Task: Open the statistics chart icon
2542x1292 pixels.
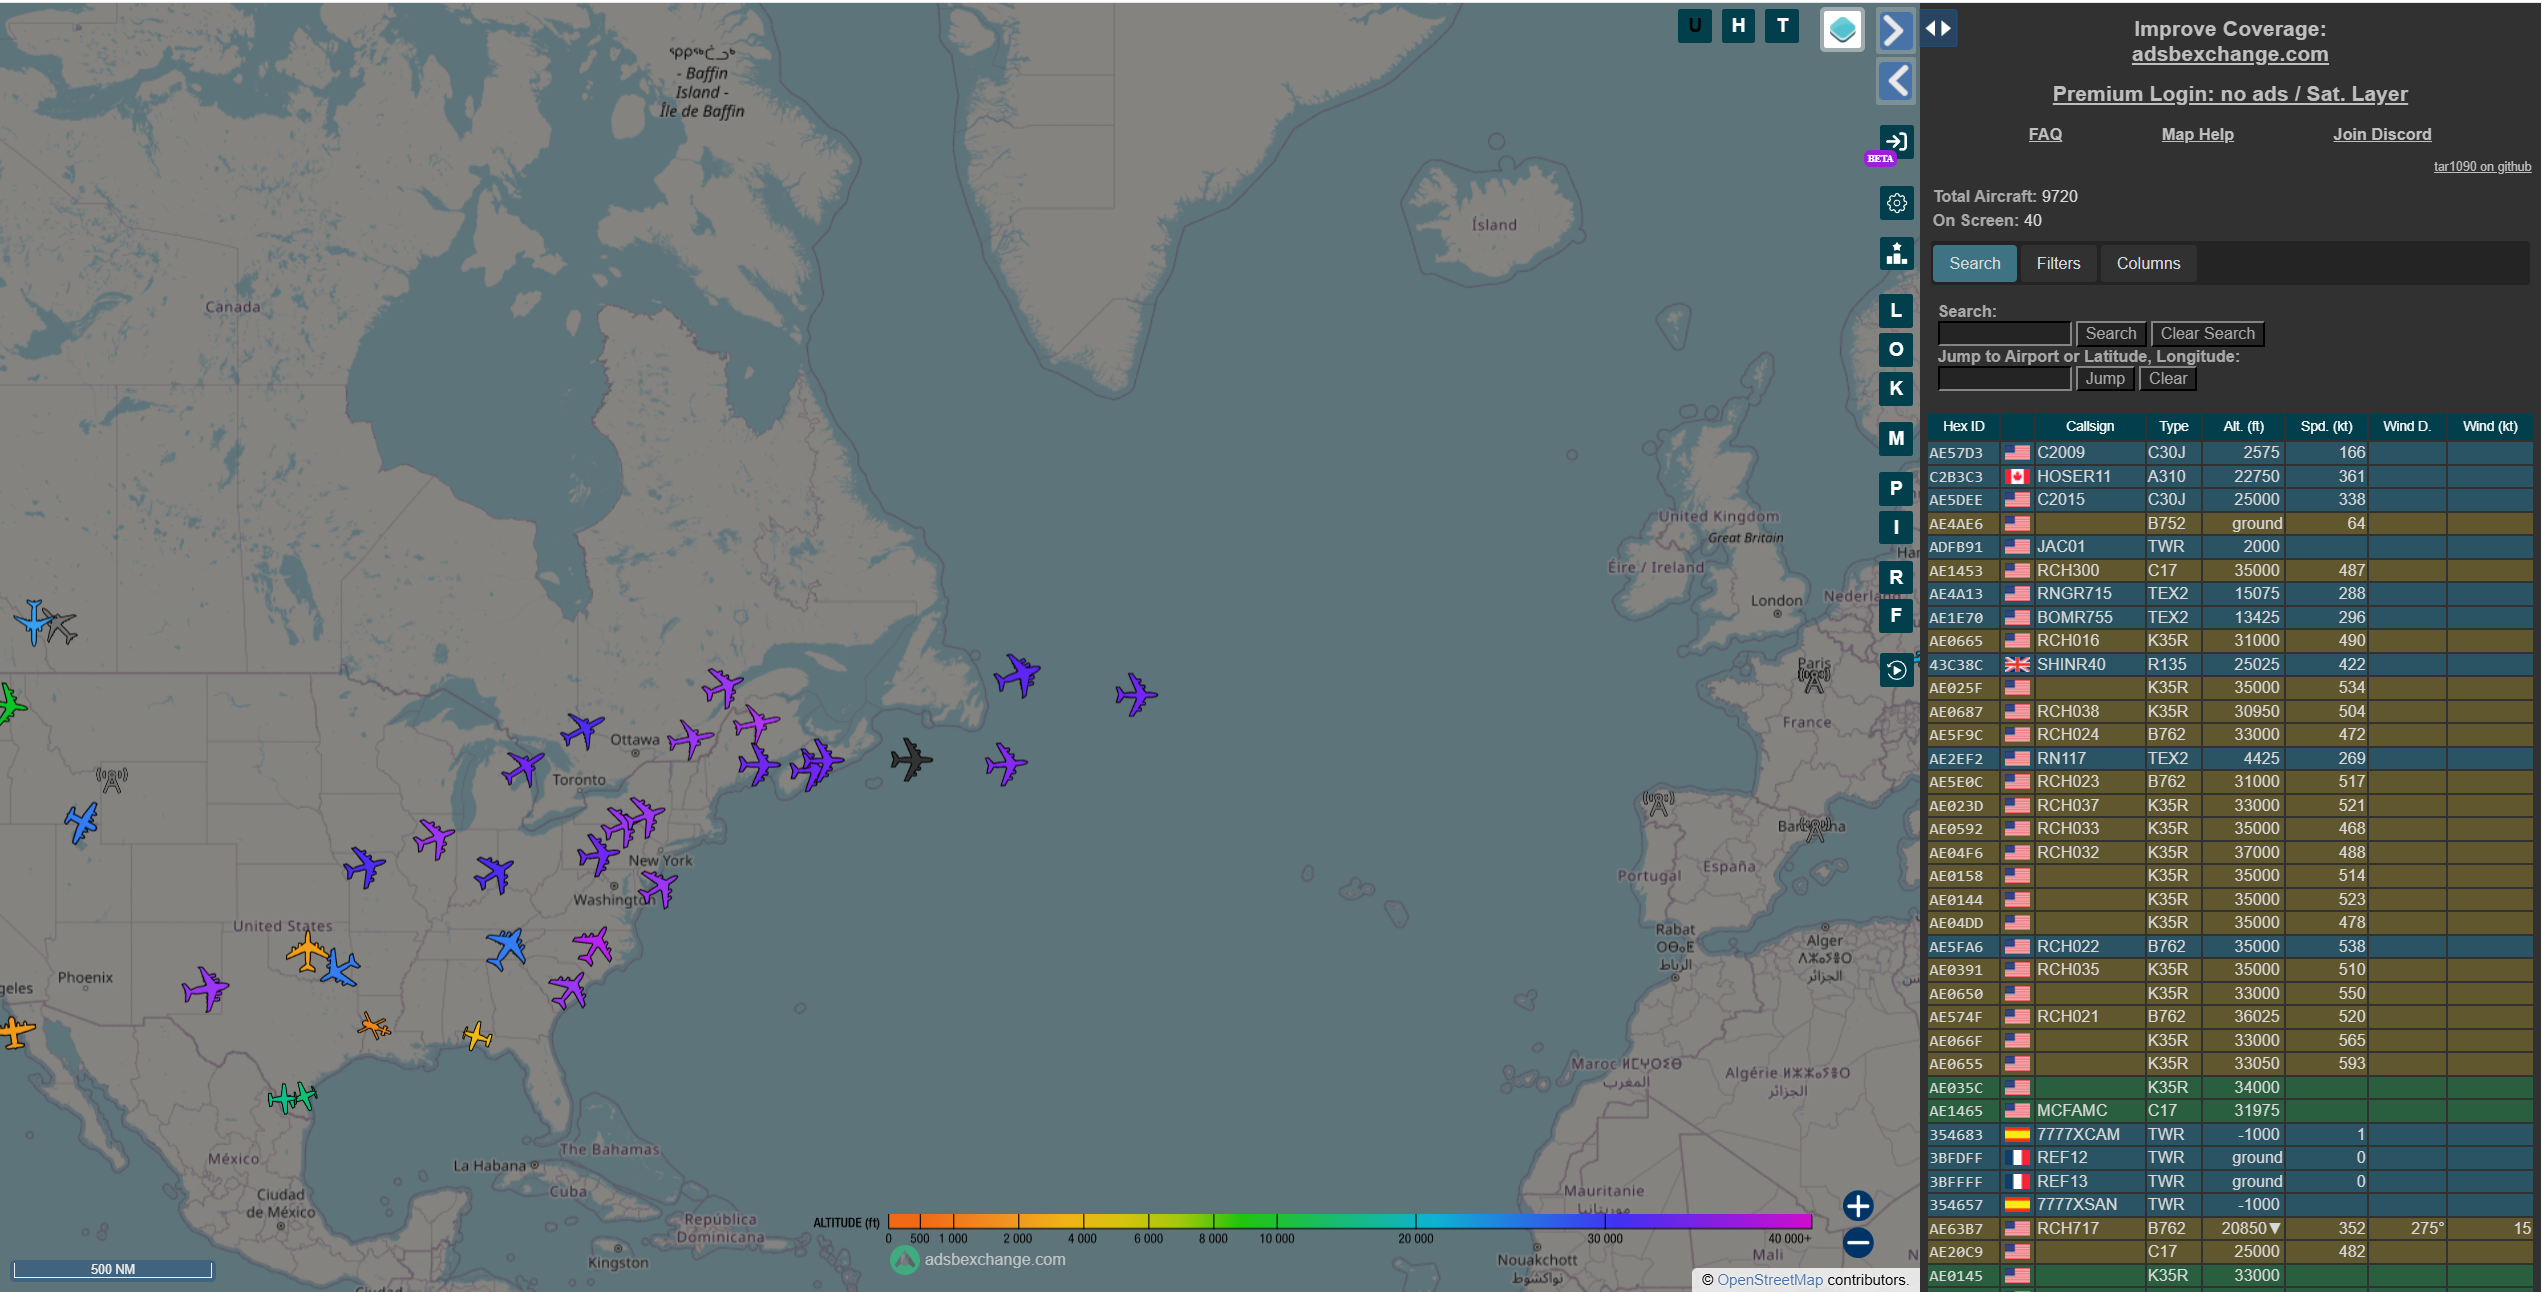Action: point(1896,253)
